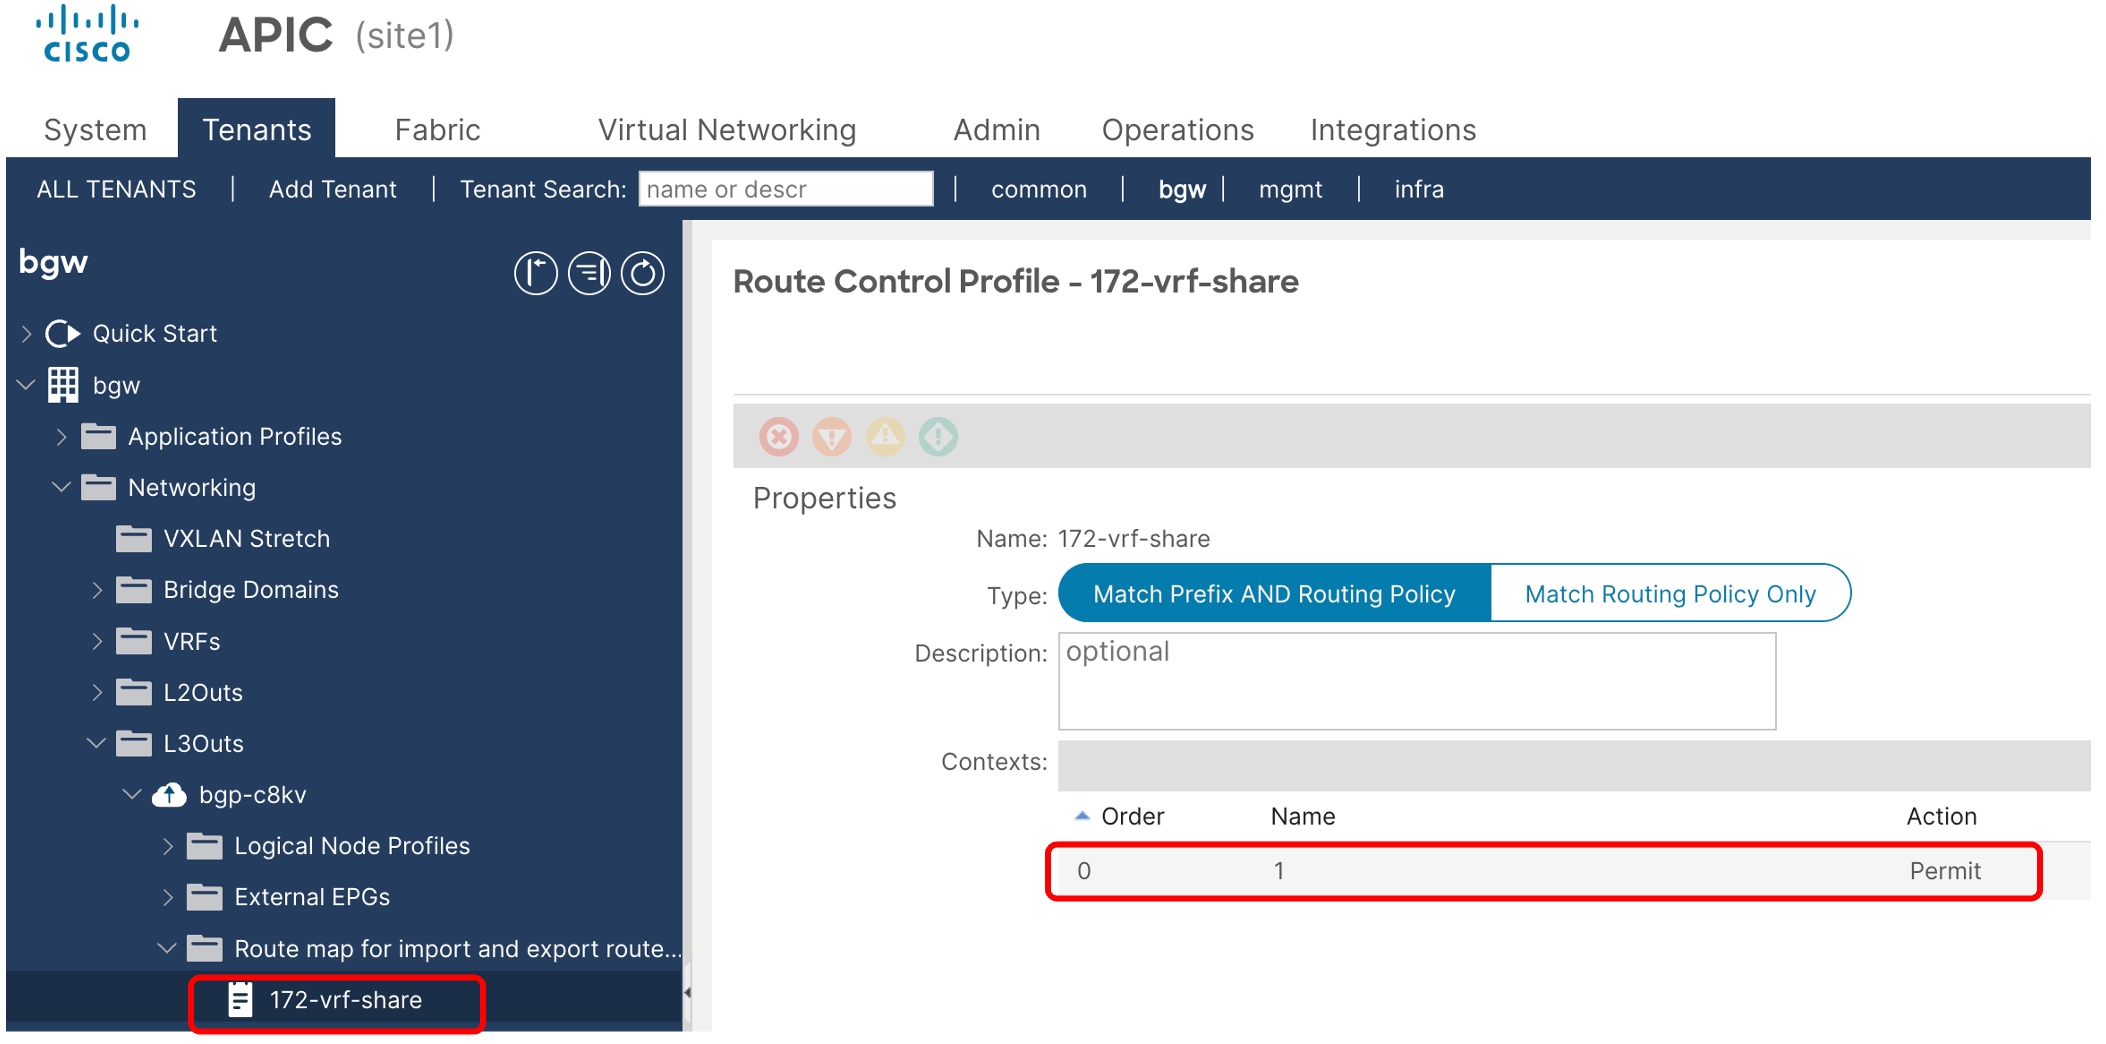2106x1044 pixels.
Task: Click Add Tenant link
Action: pyautogui.click(x=333, y=189)
